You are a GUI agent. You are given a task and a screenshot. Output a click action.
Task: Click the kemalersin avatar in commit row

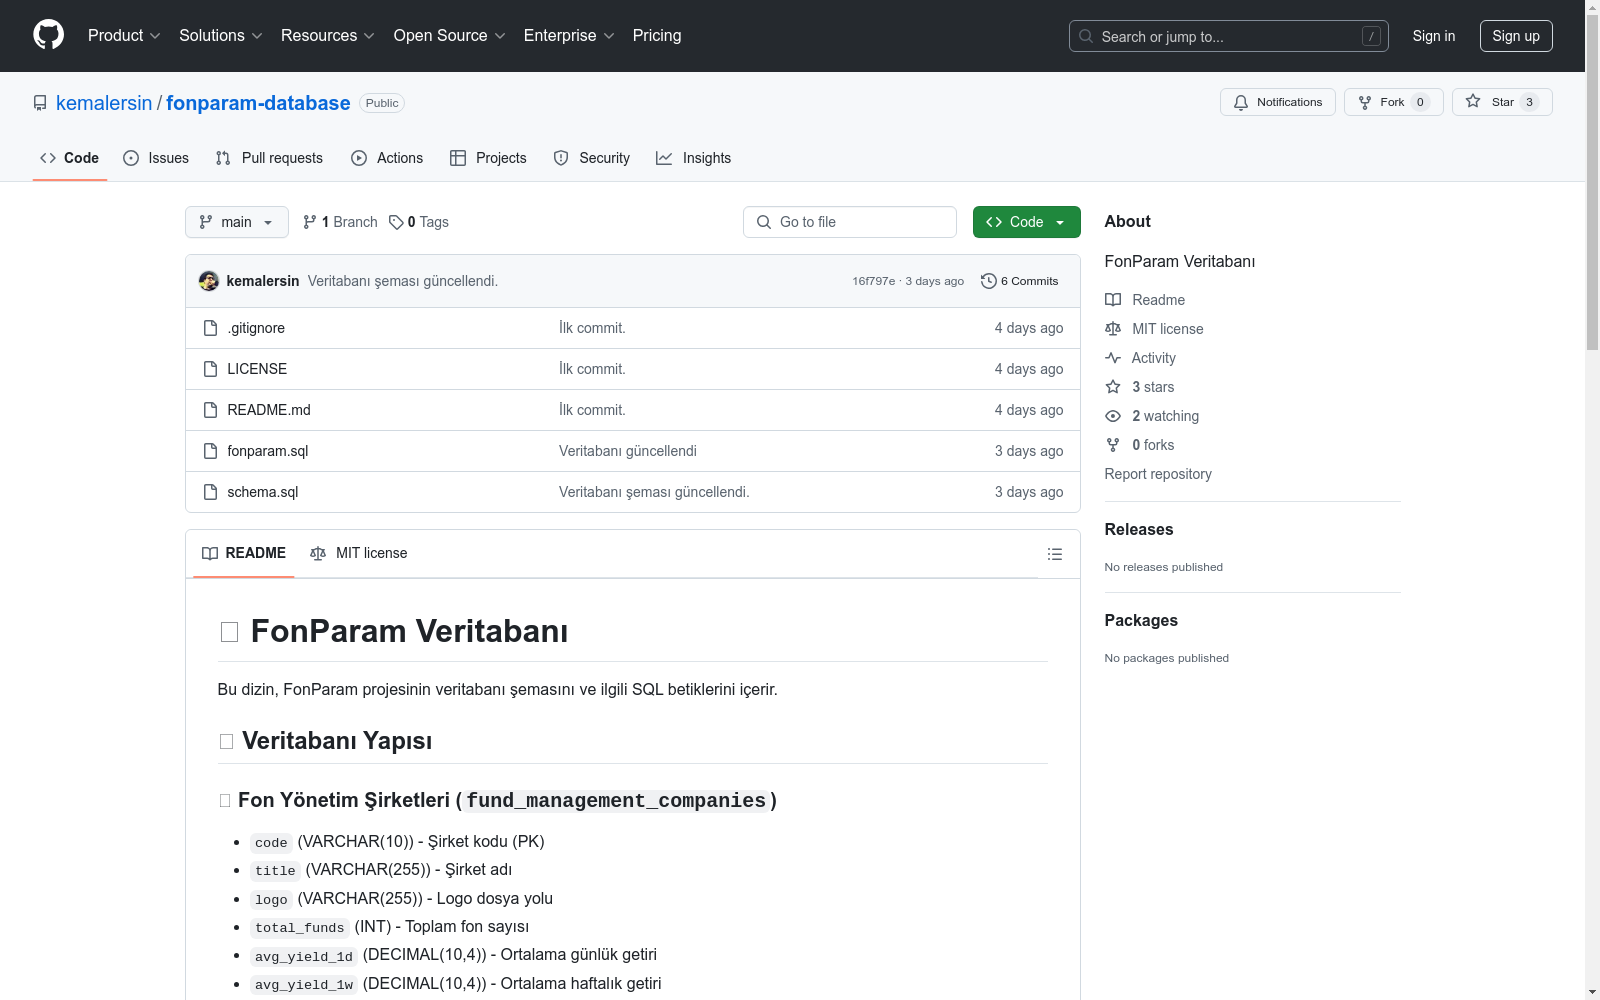(209, 281)
